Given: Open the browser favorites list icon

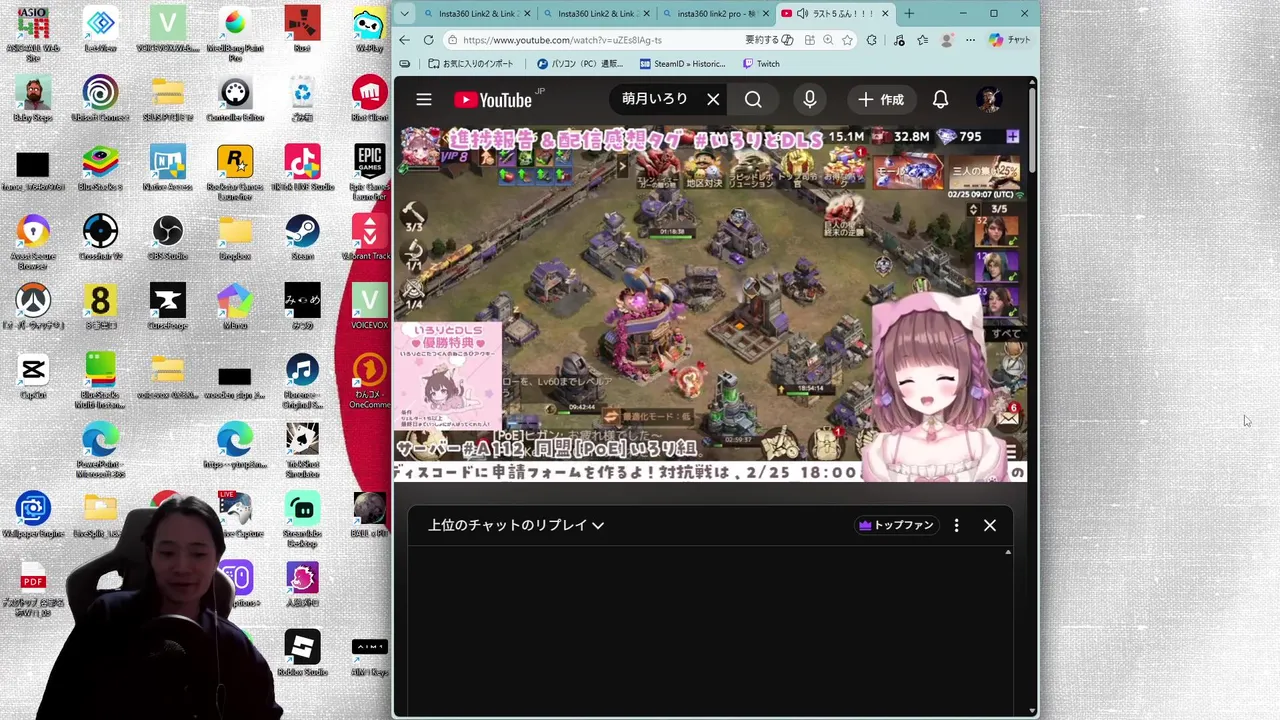Looking at the screenshot, I should 922,40.
